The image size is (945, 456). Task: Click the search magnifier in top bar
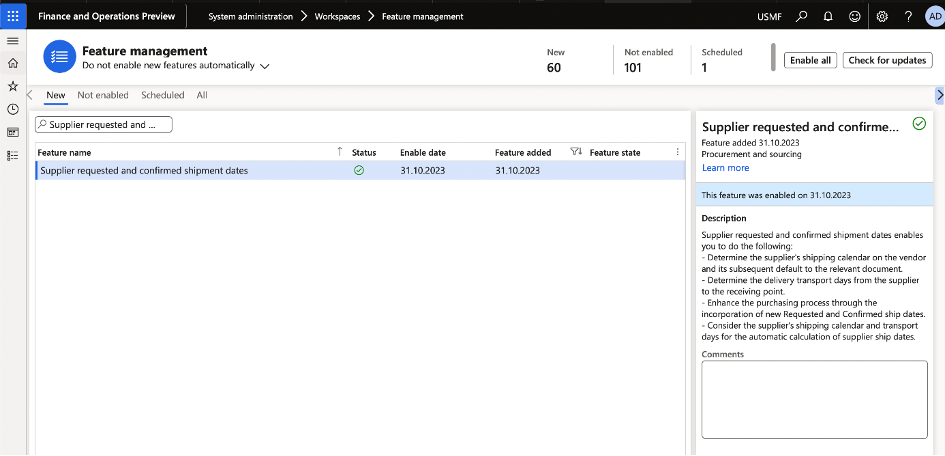tap(801, 16)
